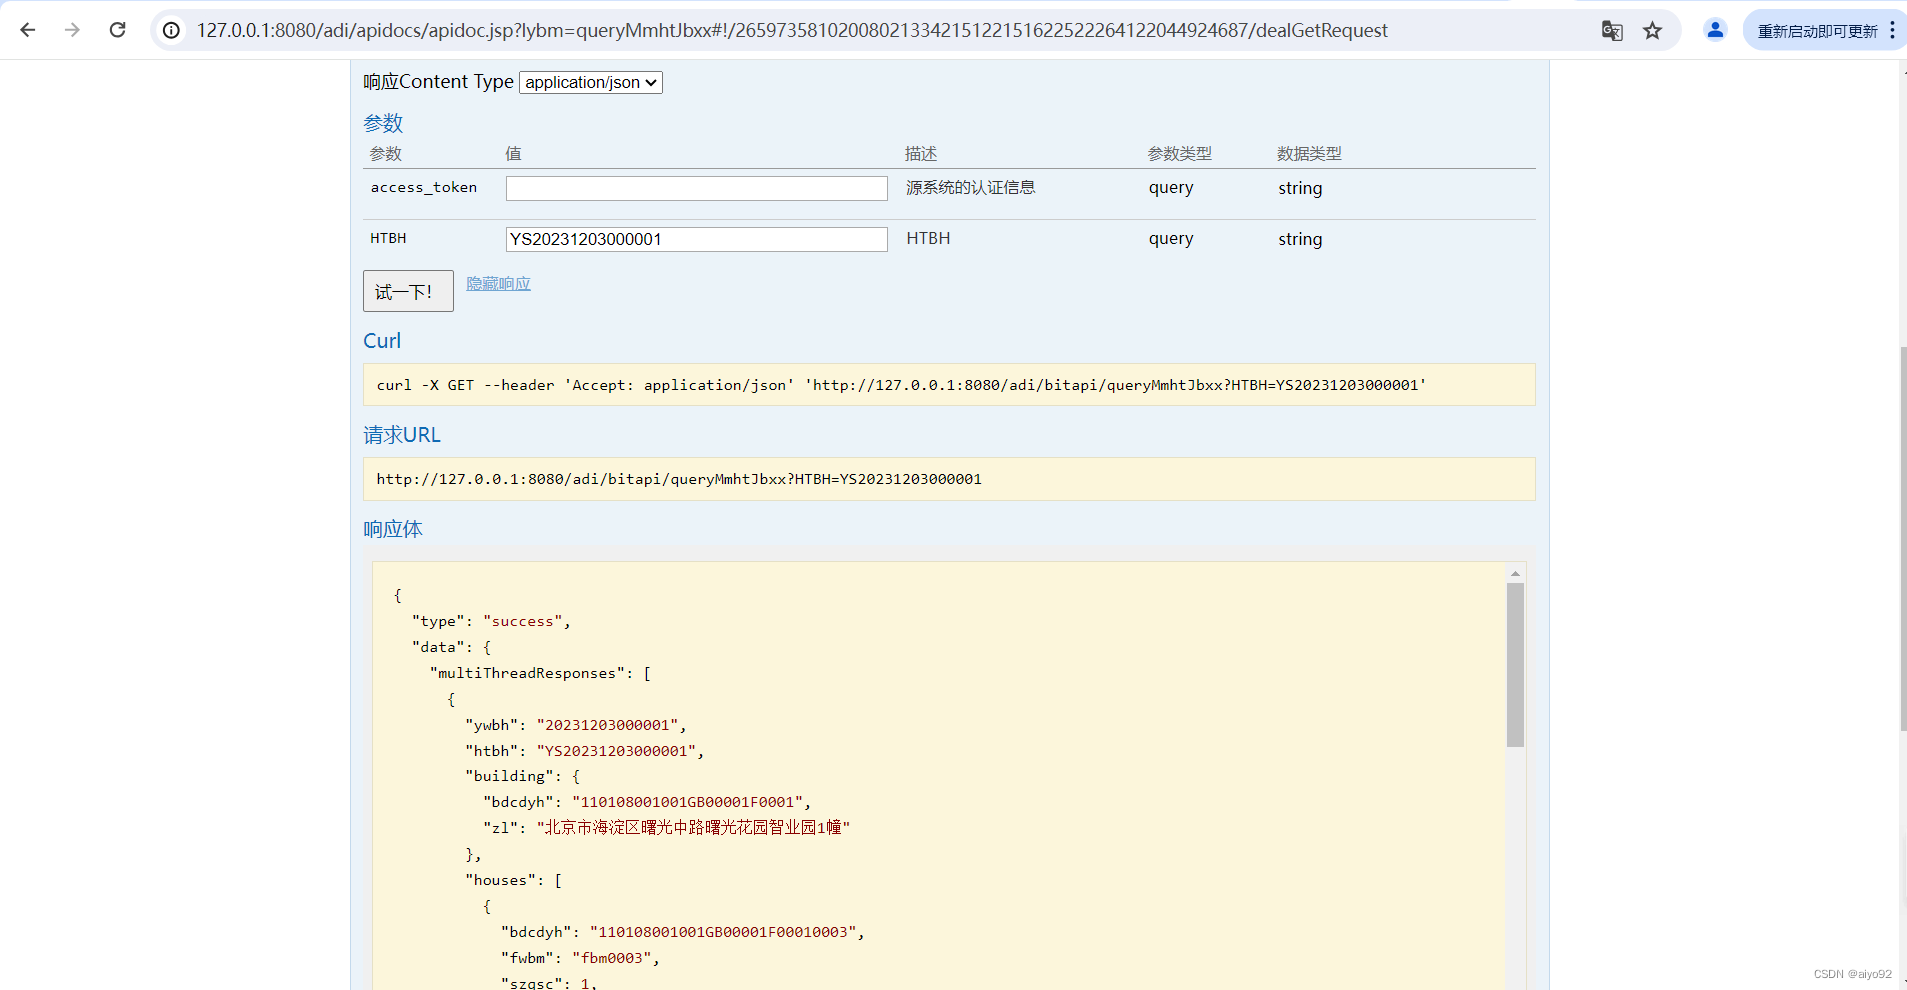Click the 参数 section heading
This screenshot has height=990, width=1907.
click(383, 123)
